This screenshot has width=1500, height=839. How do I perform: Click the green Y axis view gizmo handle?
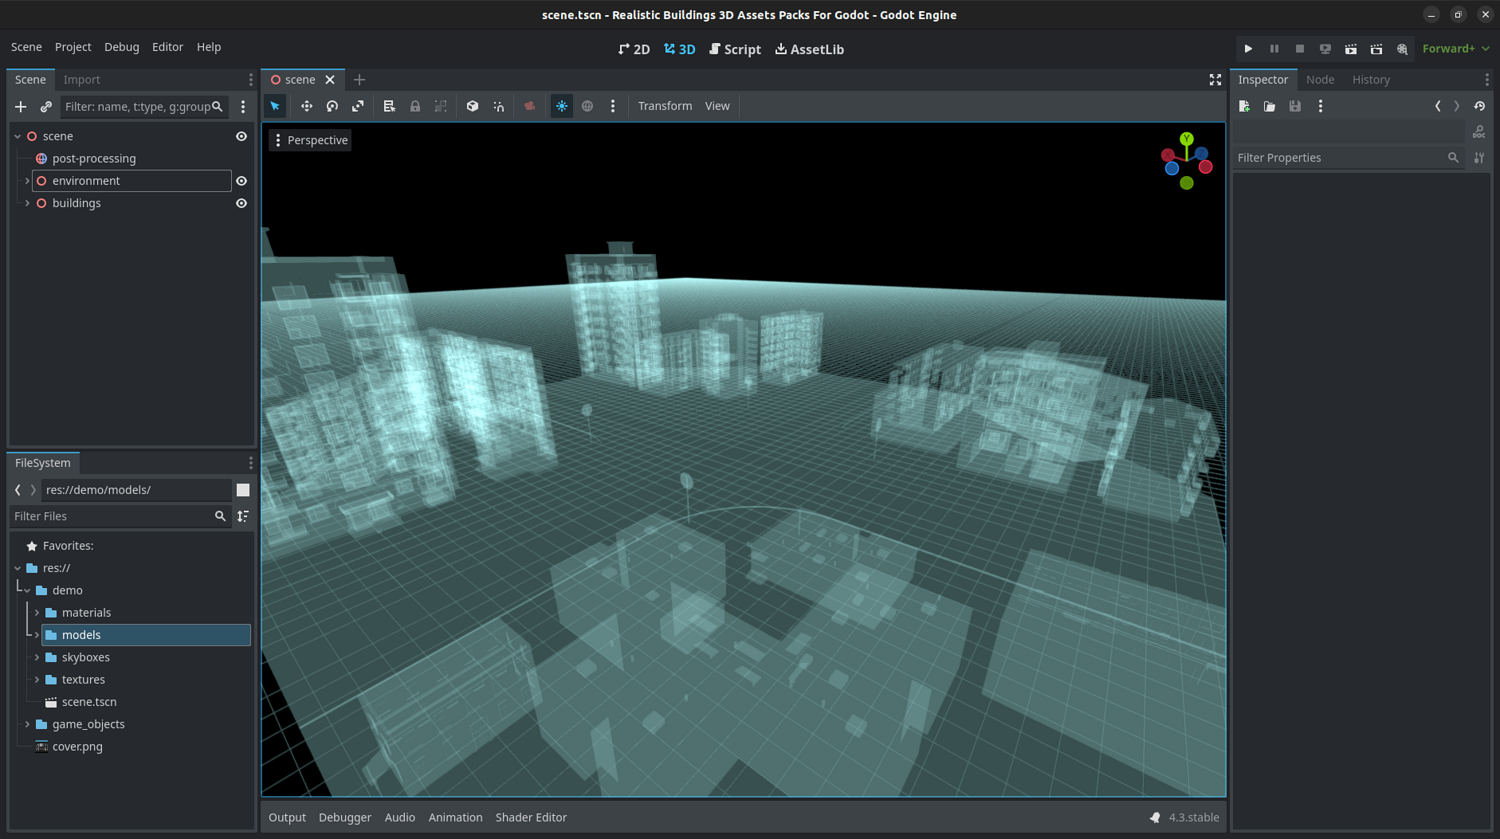click(1186, 139)
